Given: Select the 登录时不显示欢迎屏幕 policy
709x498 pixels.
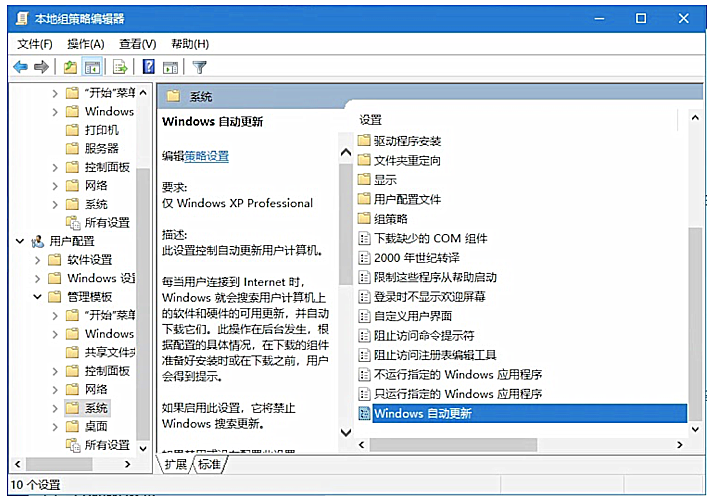Looking at the screenshot, I should [429, 296].
